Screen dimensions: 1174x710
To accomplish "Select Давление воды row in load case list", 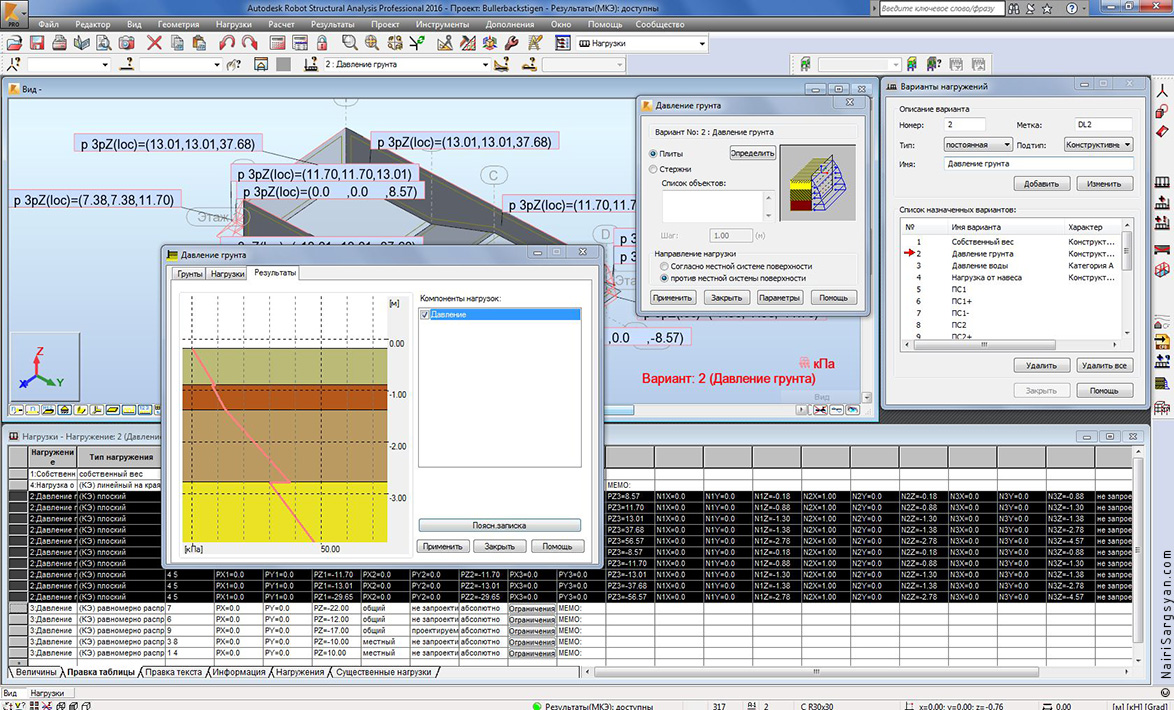I will (x=1011, y=266).
